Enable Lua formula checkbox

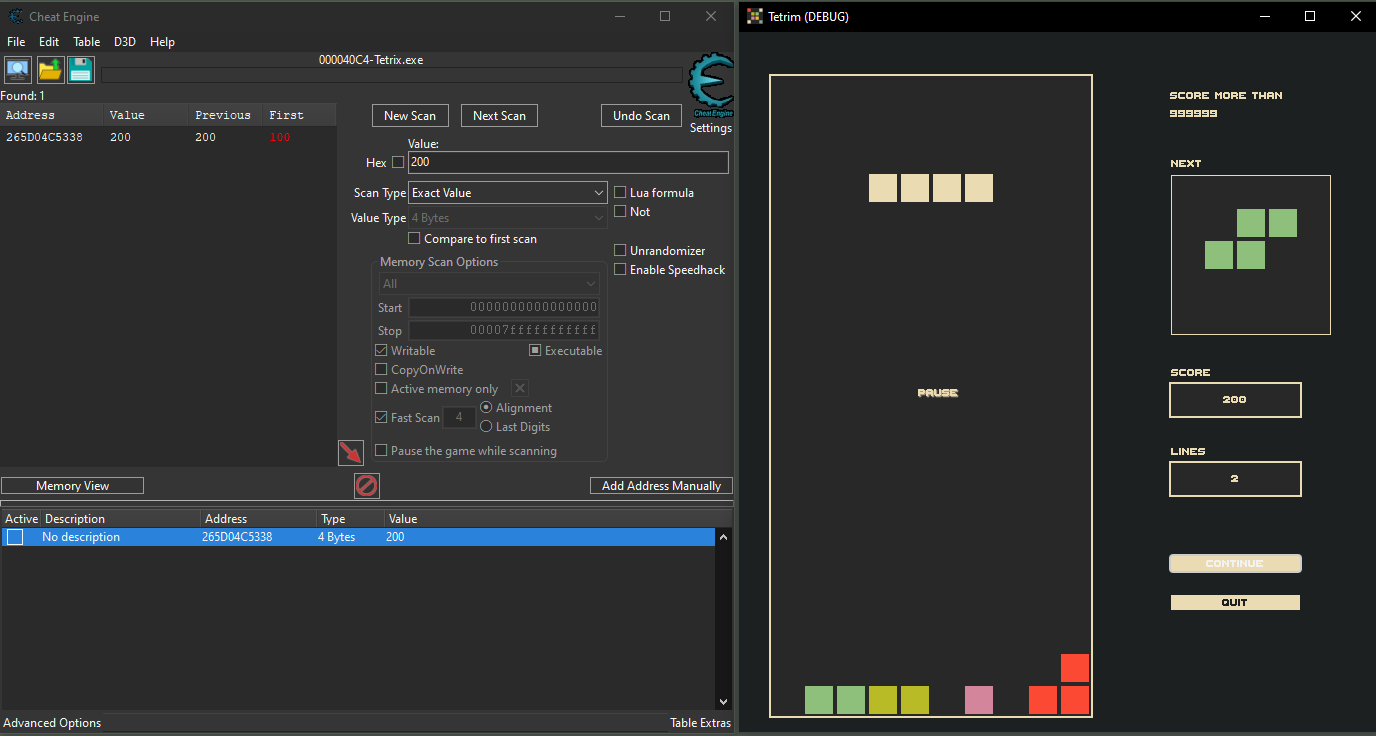(x=620, y=193)
